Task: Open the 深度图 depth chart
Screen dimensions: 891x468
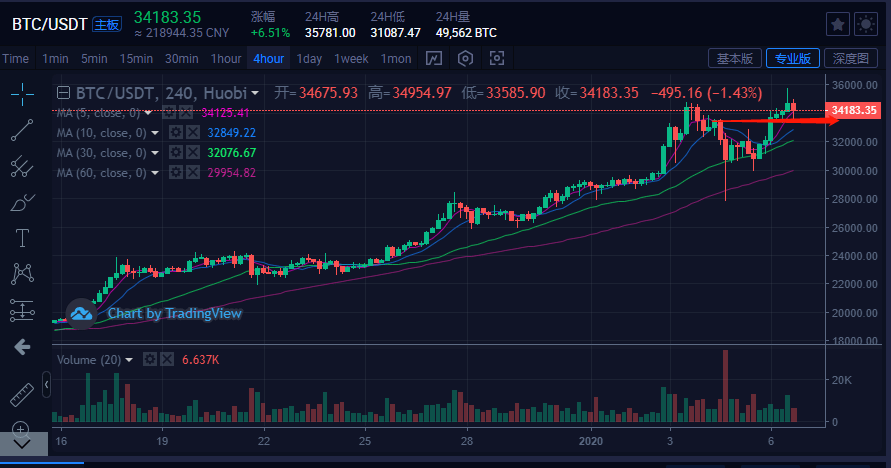Action: tap(851, 58)
